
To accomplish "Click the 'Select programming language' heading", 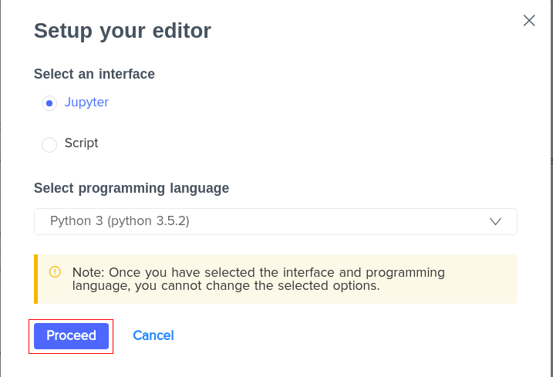I will point(131,188).
